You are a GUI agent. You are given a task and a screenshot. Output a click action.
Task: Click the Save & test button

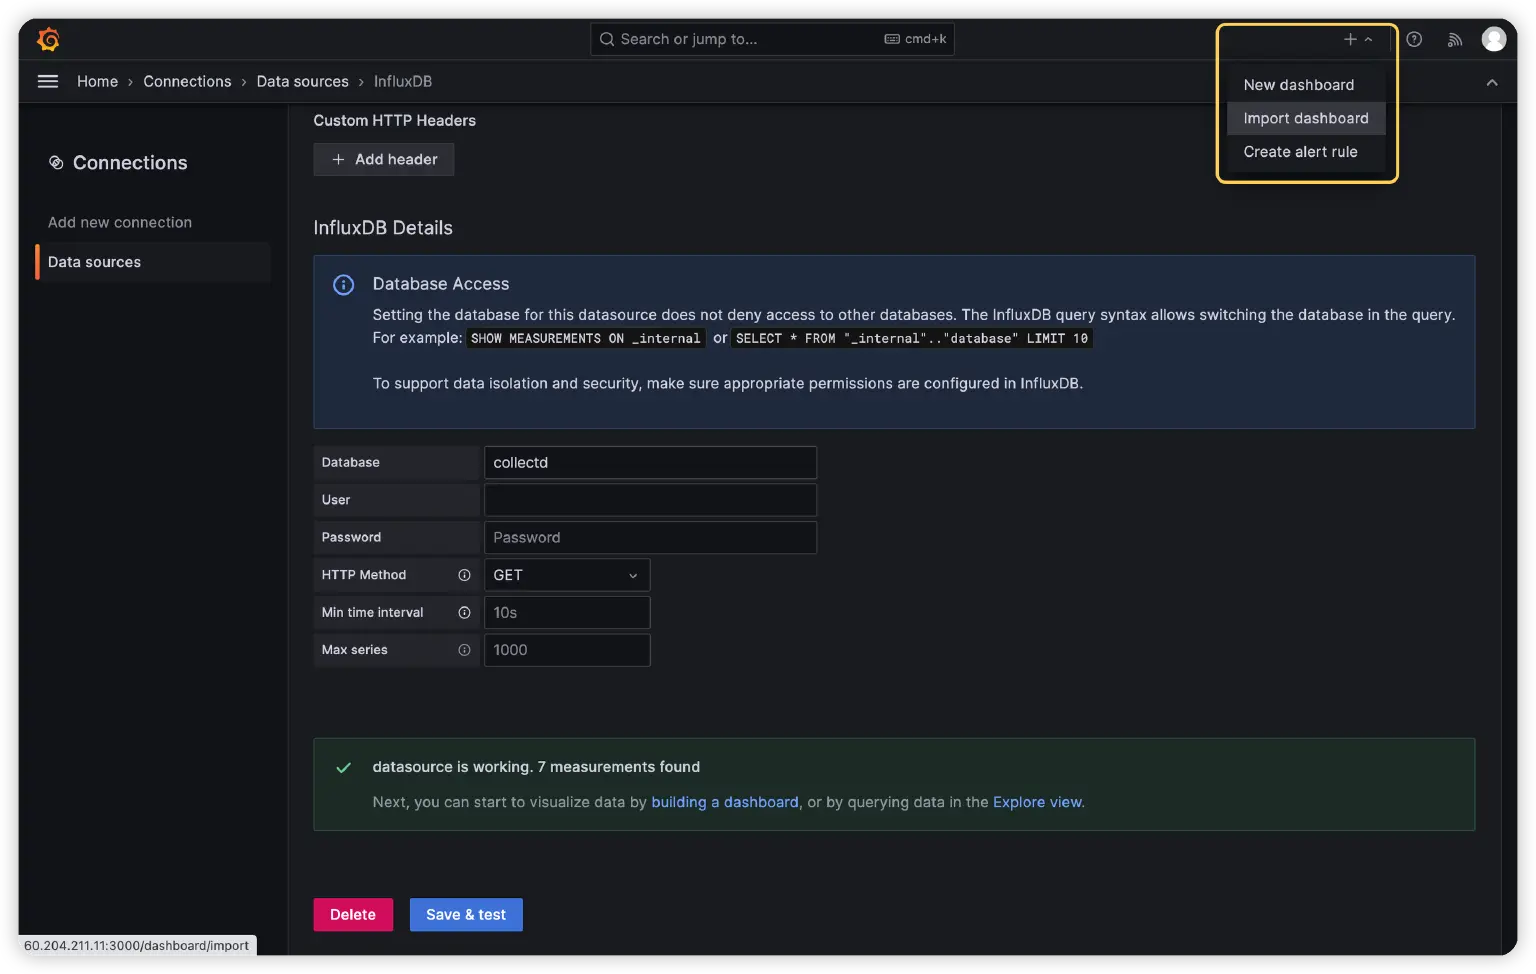[466, 914]
